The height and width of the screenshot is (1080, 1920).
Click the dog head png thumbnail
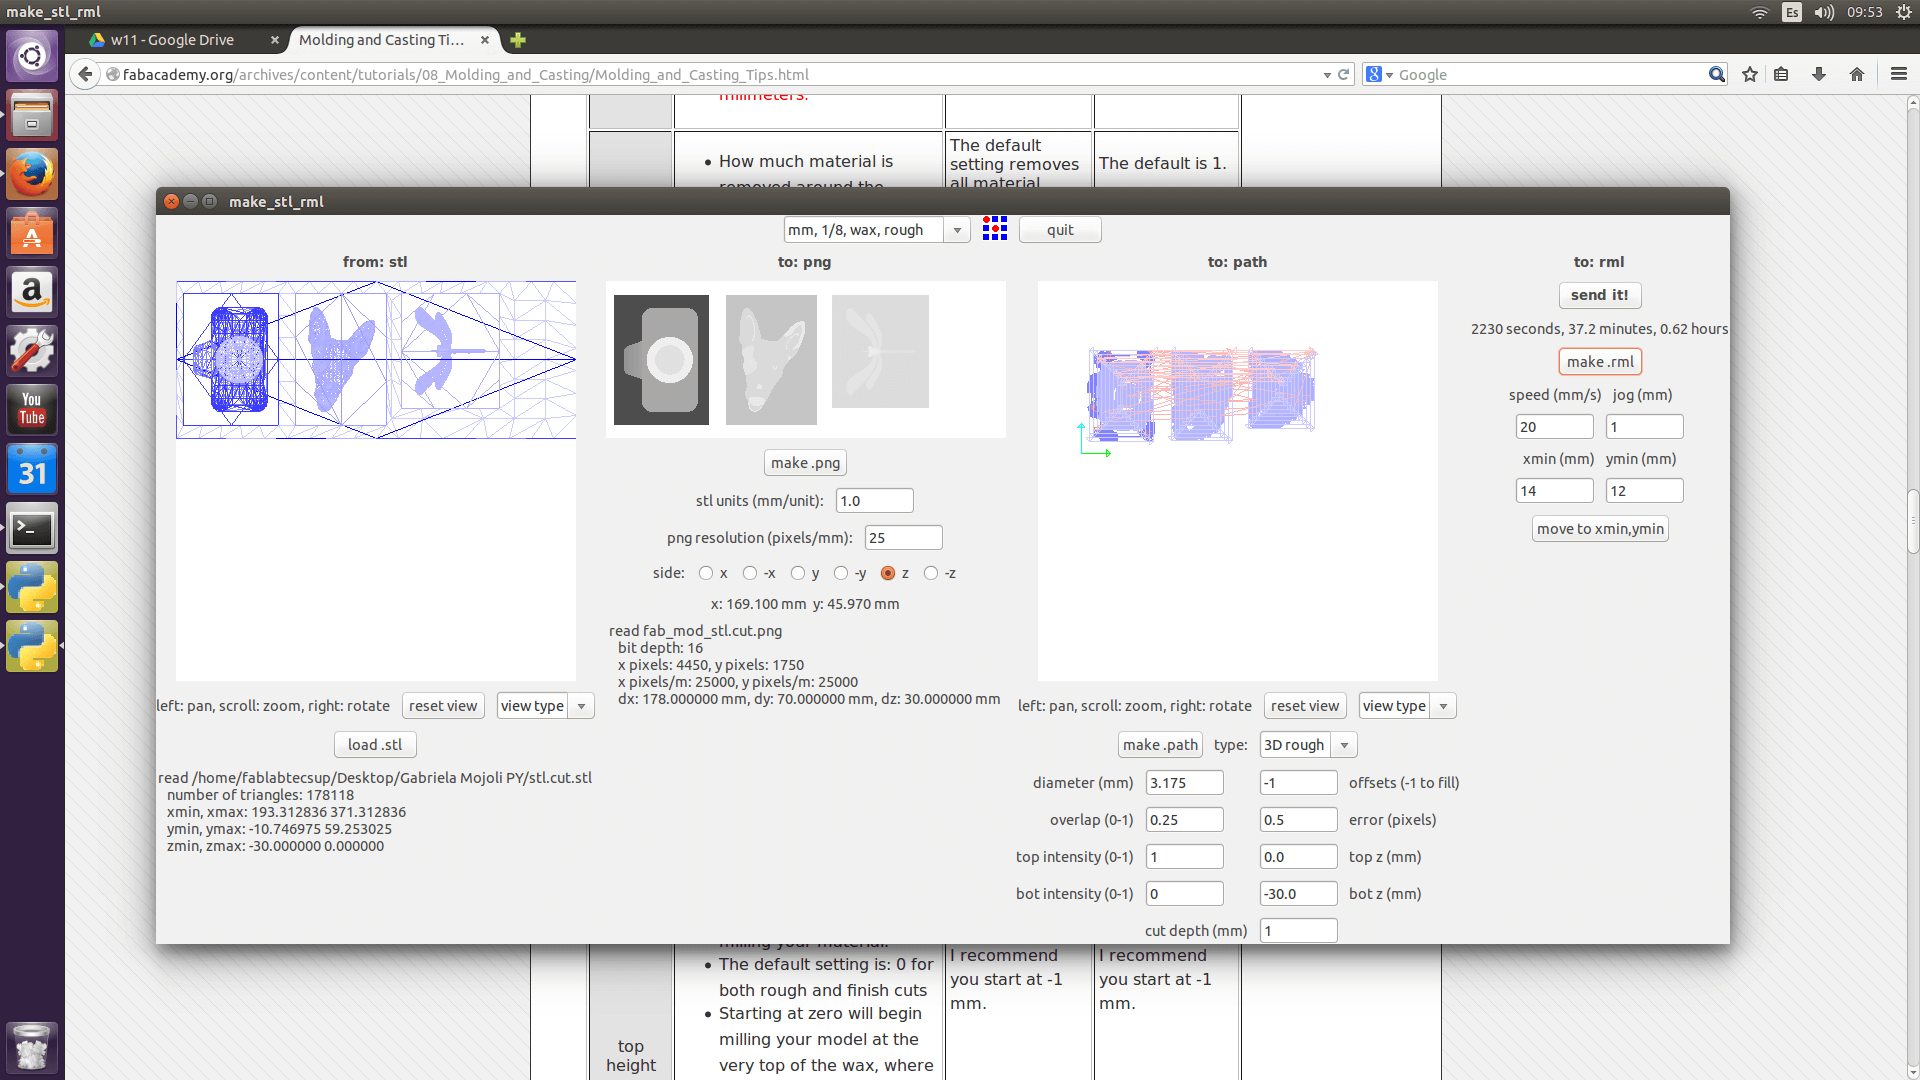click(771, 360)
